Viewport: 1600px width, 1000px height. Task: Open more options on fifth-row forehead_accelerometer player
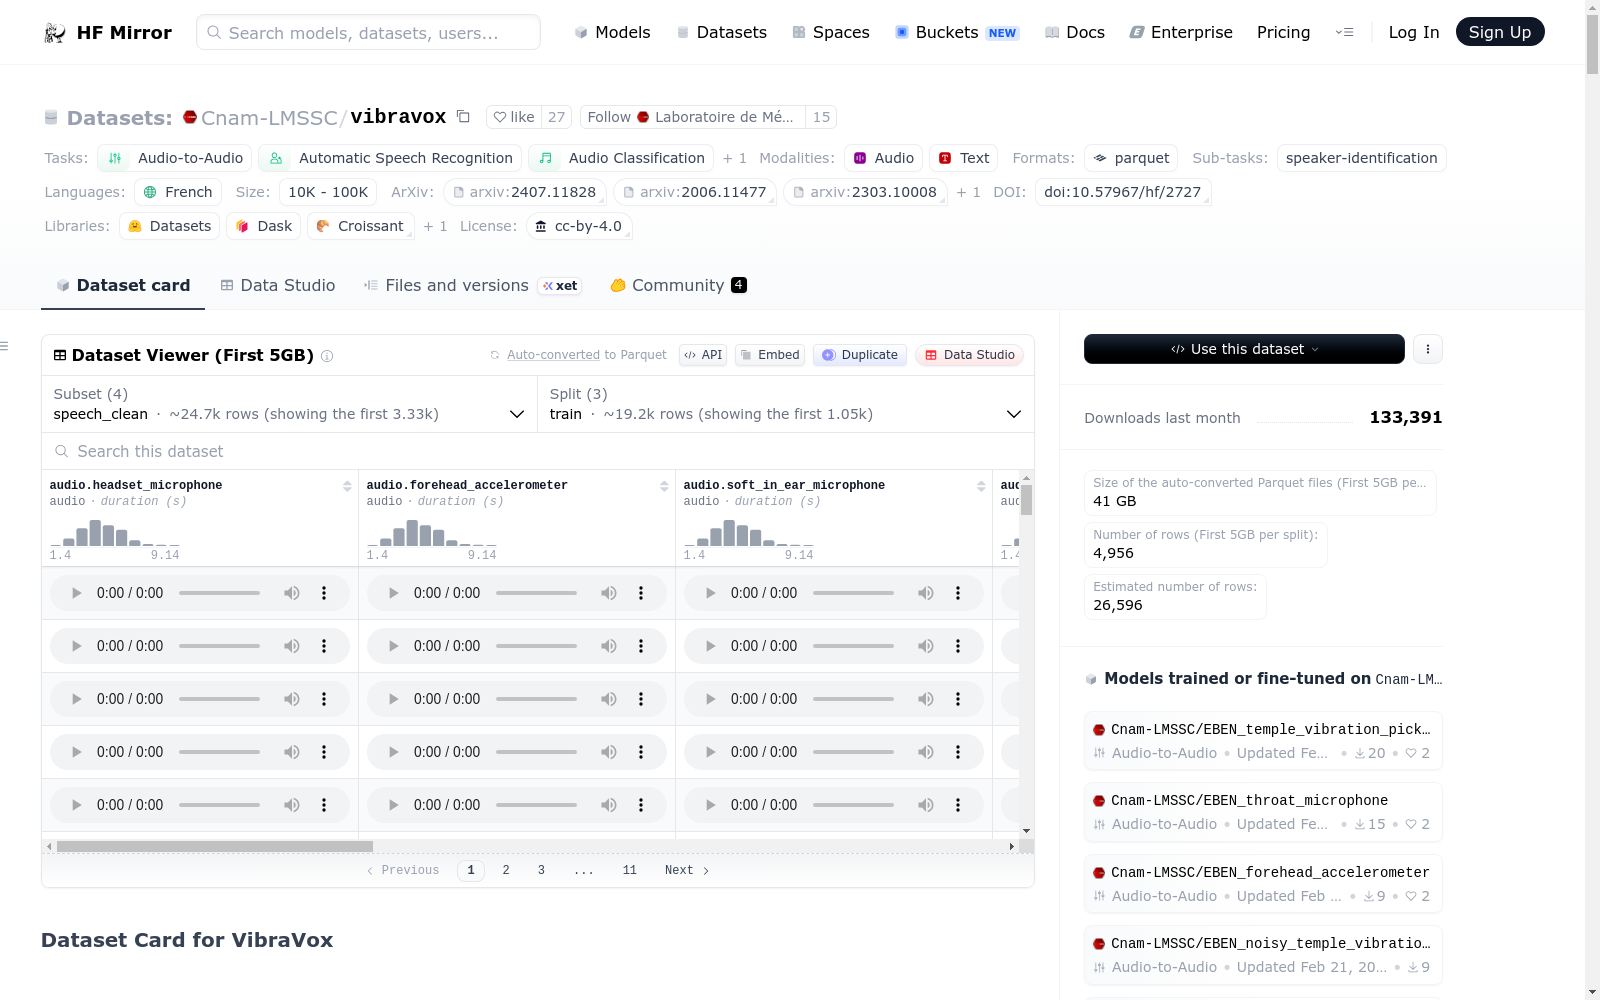[641, 805]
